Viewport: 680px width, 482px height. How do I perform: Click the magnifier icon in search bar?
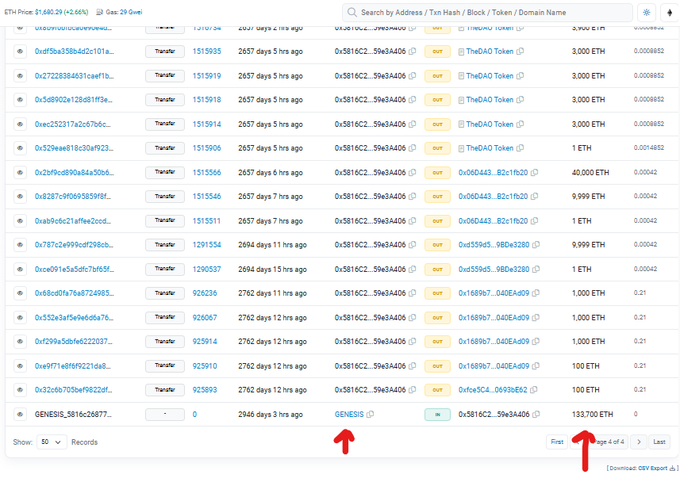click(352, 12)
